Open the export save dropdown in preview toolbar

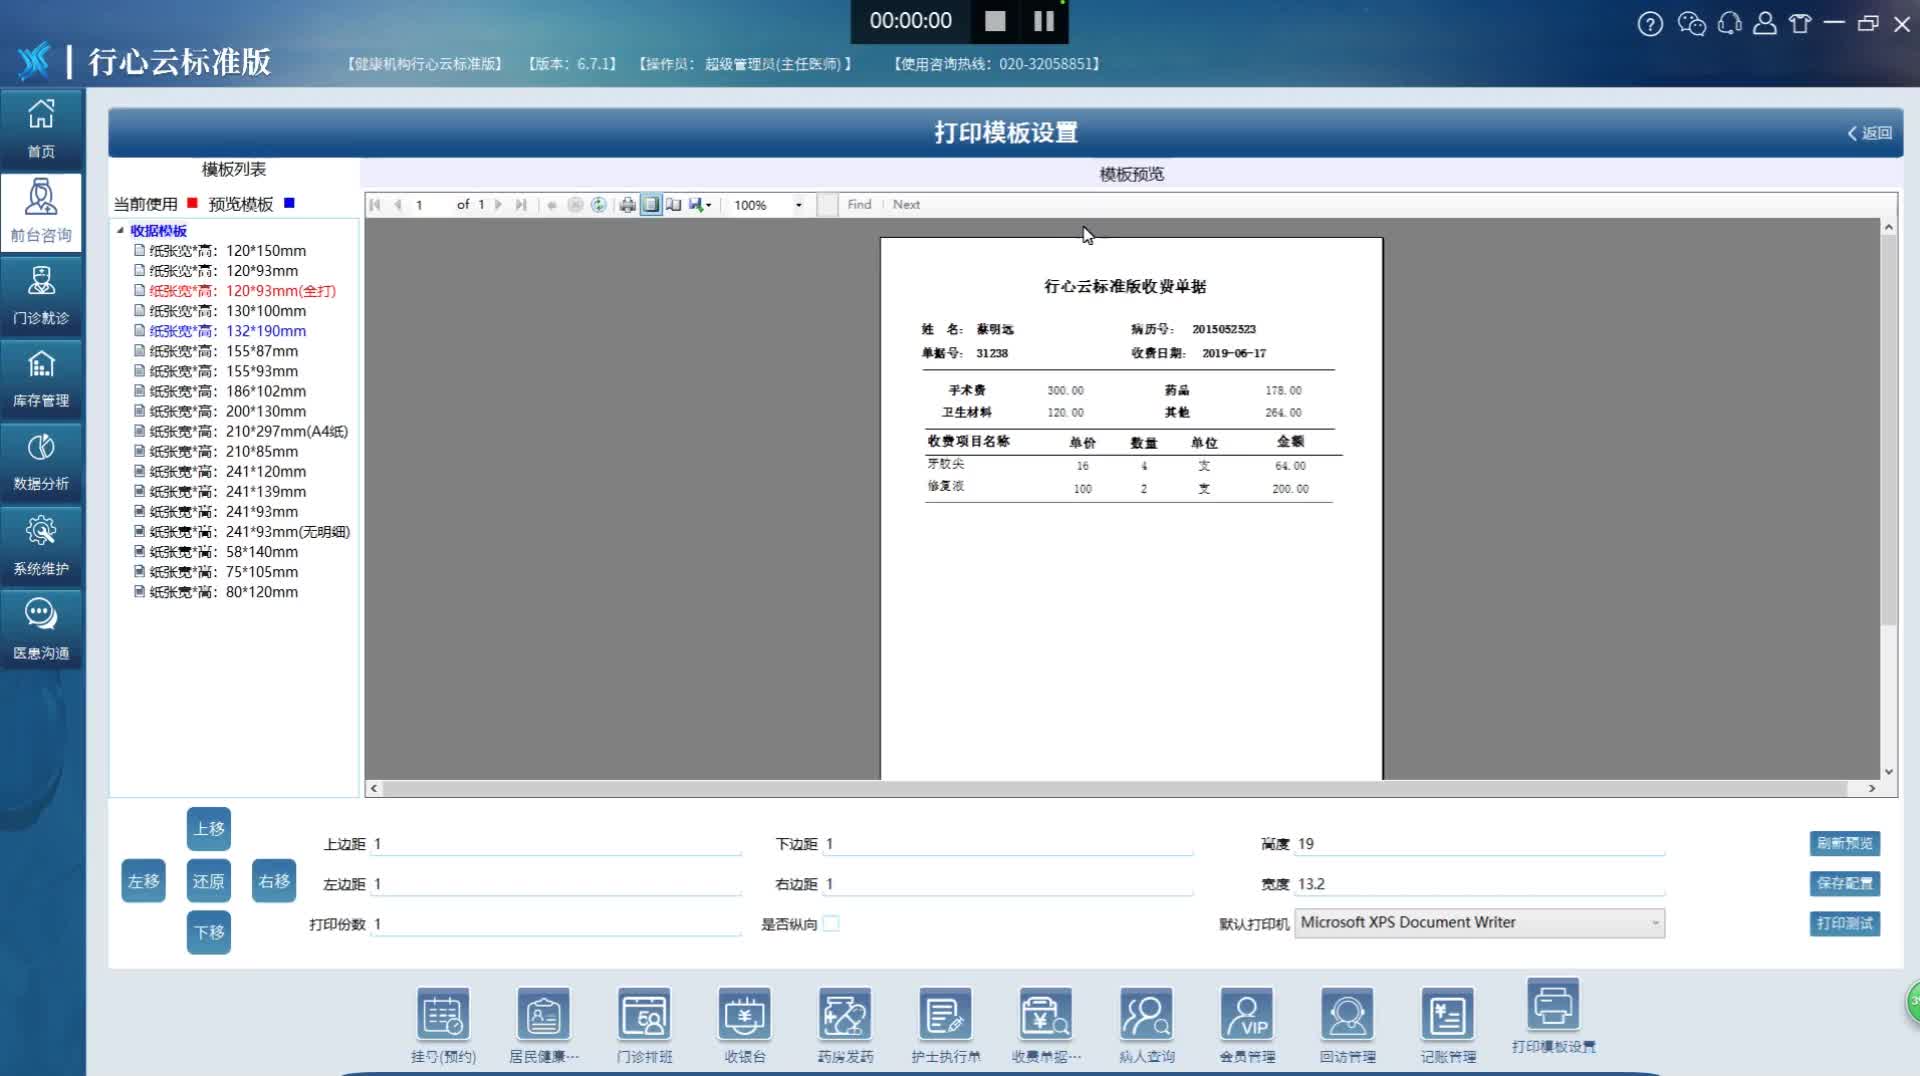pyautogui.click(x=700, y=205)
